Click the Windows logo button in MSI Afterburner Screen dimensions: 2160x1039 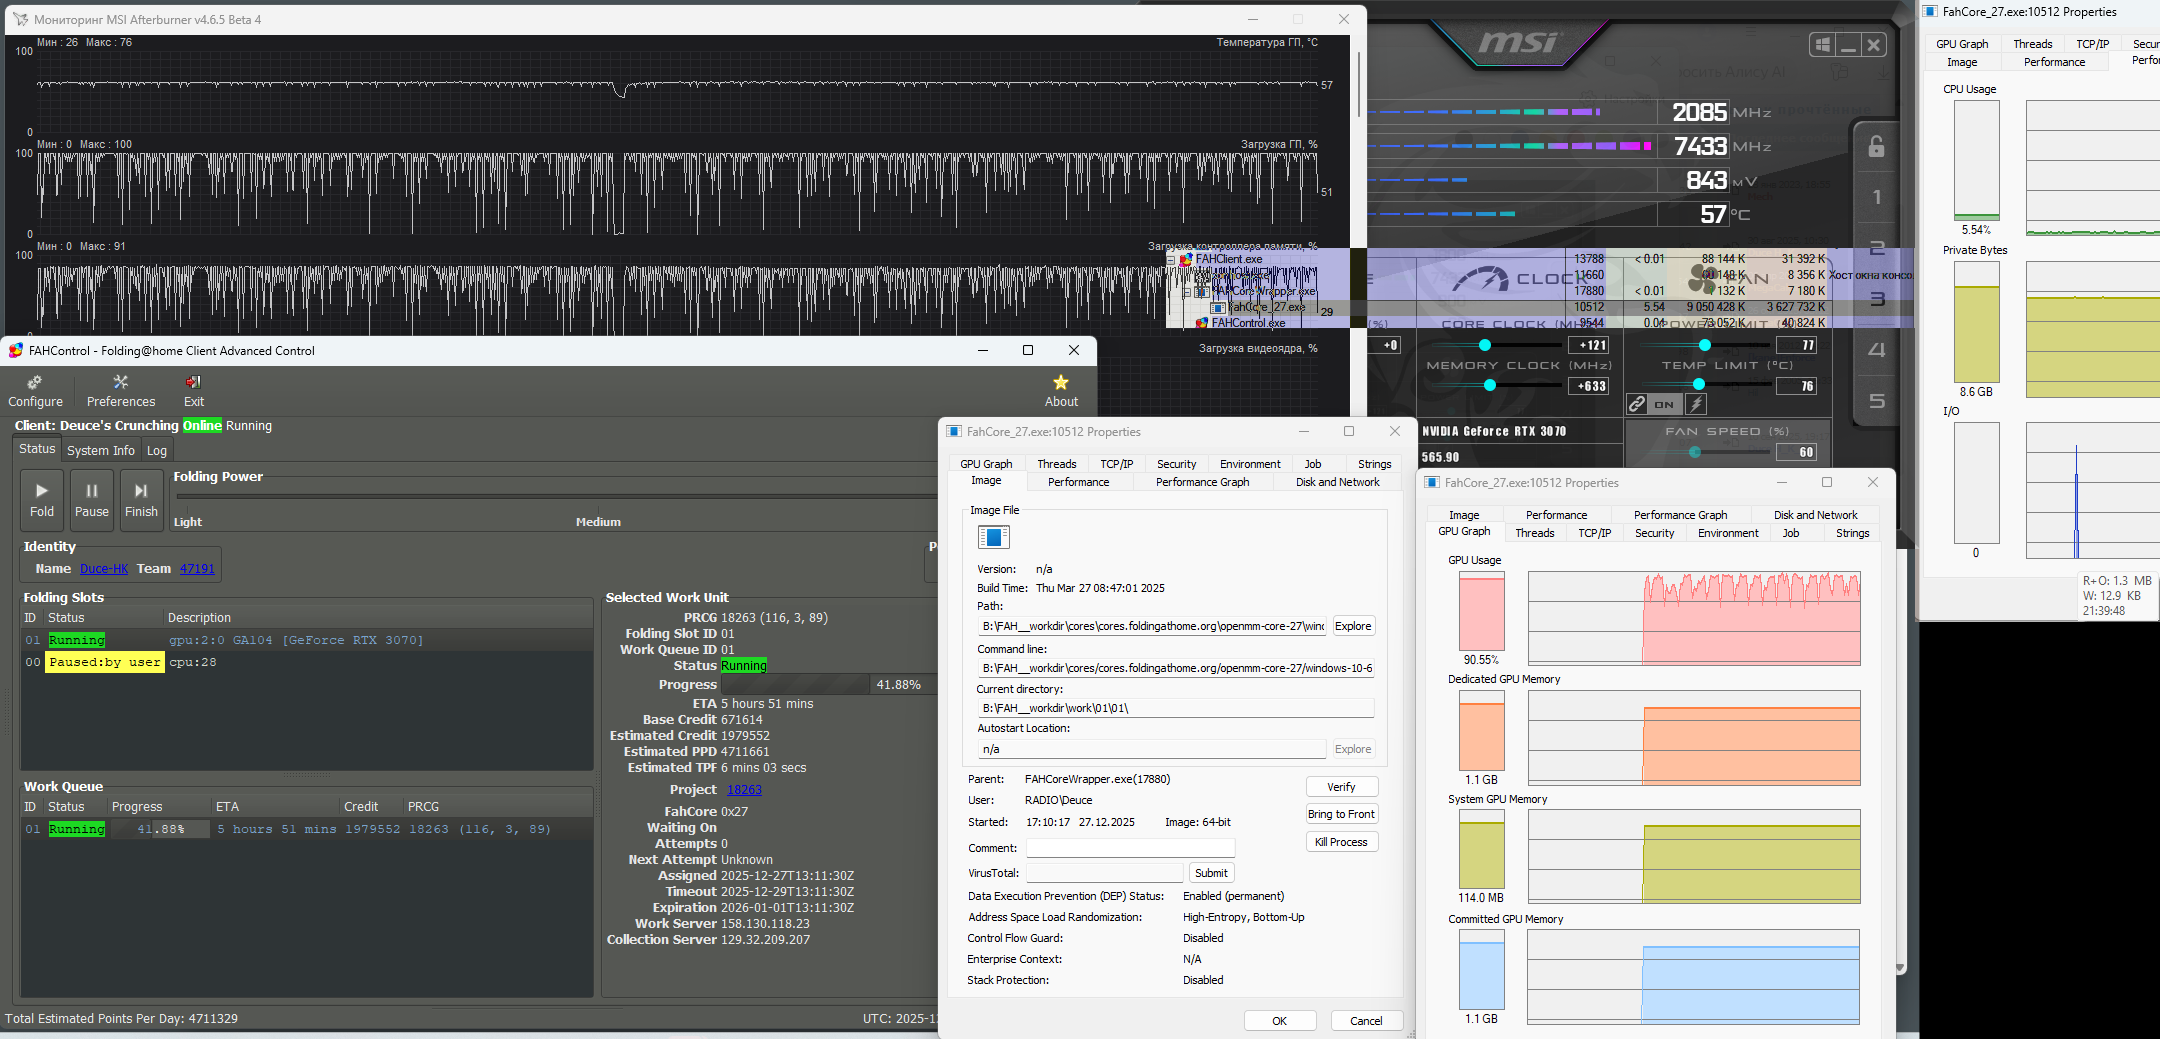coord(1822,45)
